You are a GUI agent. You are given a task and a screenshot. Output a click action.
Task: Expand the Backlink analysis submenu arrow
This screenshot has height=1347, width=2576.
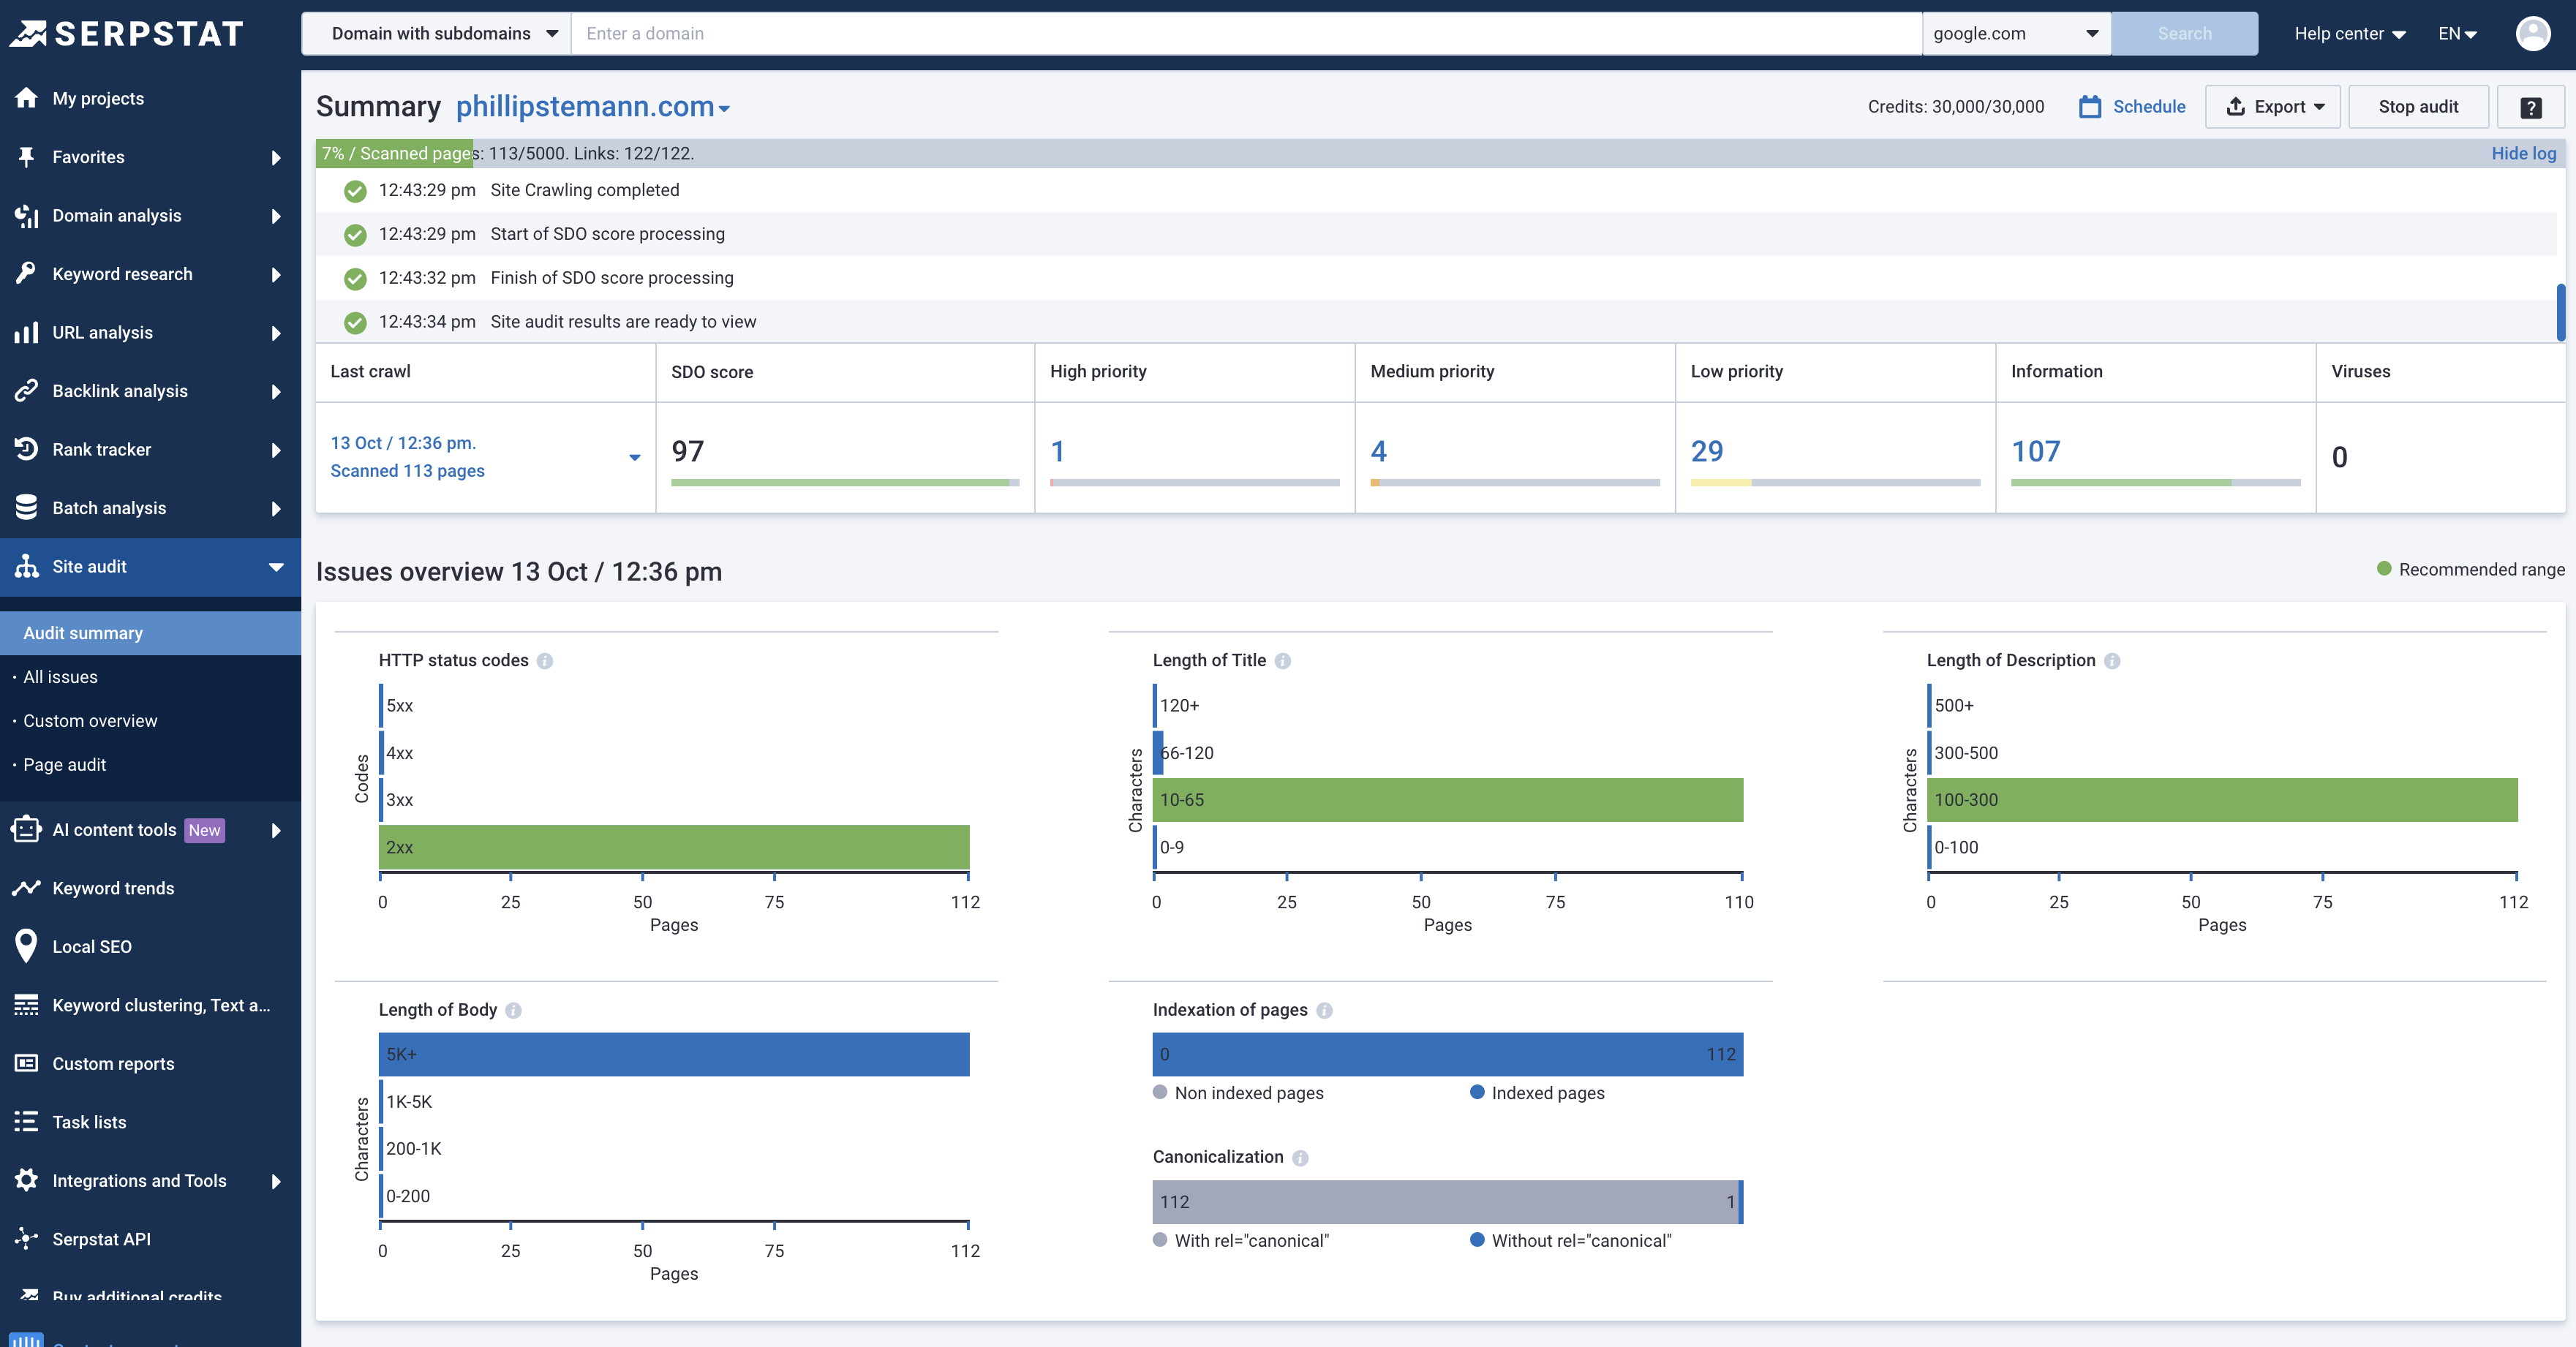click(x=276, y=391)
